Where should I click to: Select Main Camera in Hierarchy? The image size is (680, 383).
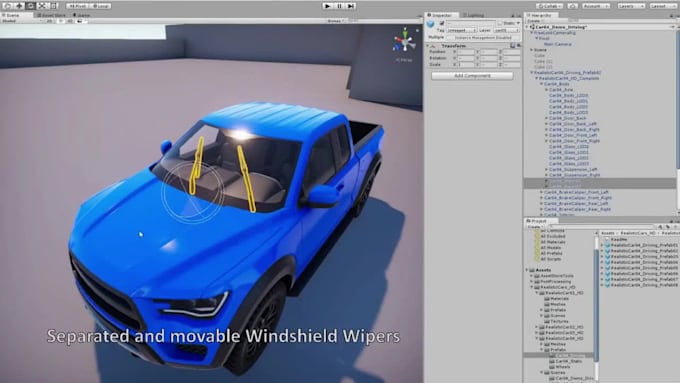coord(558,44)
